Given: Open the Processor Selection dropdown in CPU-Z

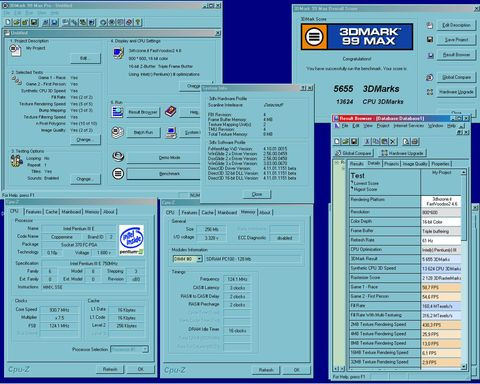Looking at the screenshot, I should 145,349.
